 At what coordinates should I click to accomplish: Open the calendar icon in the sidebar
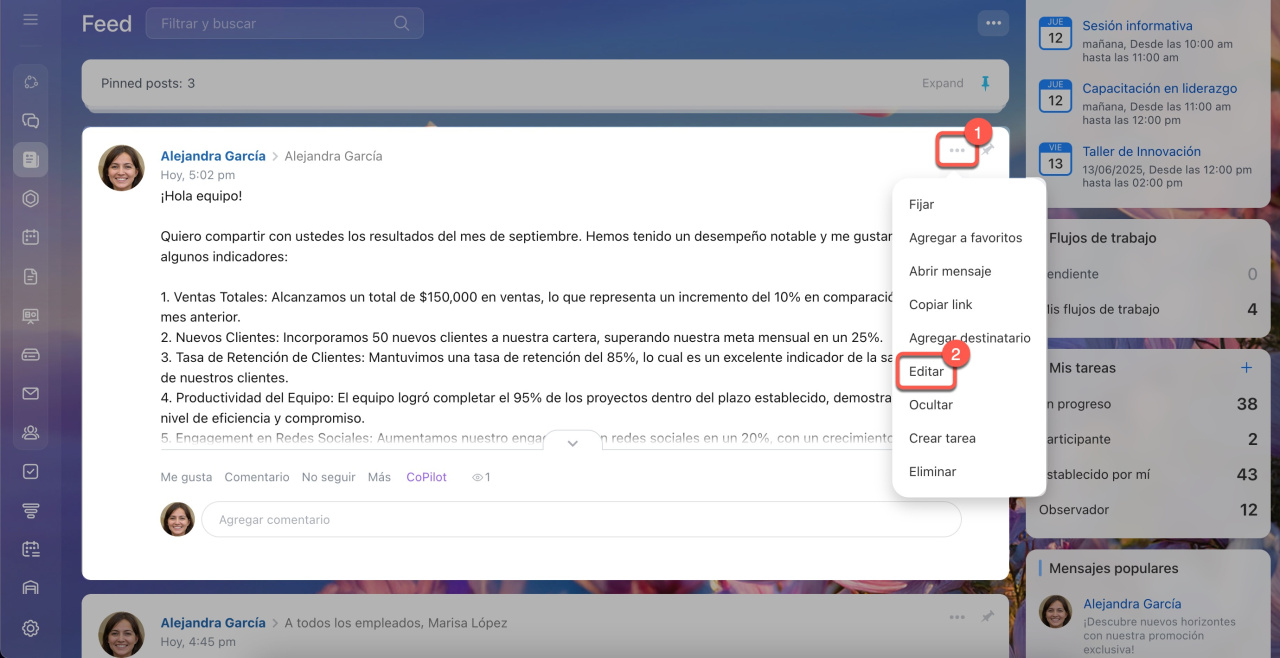pyautogui.click(x=30, y=237)
